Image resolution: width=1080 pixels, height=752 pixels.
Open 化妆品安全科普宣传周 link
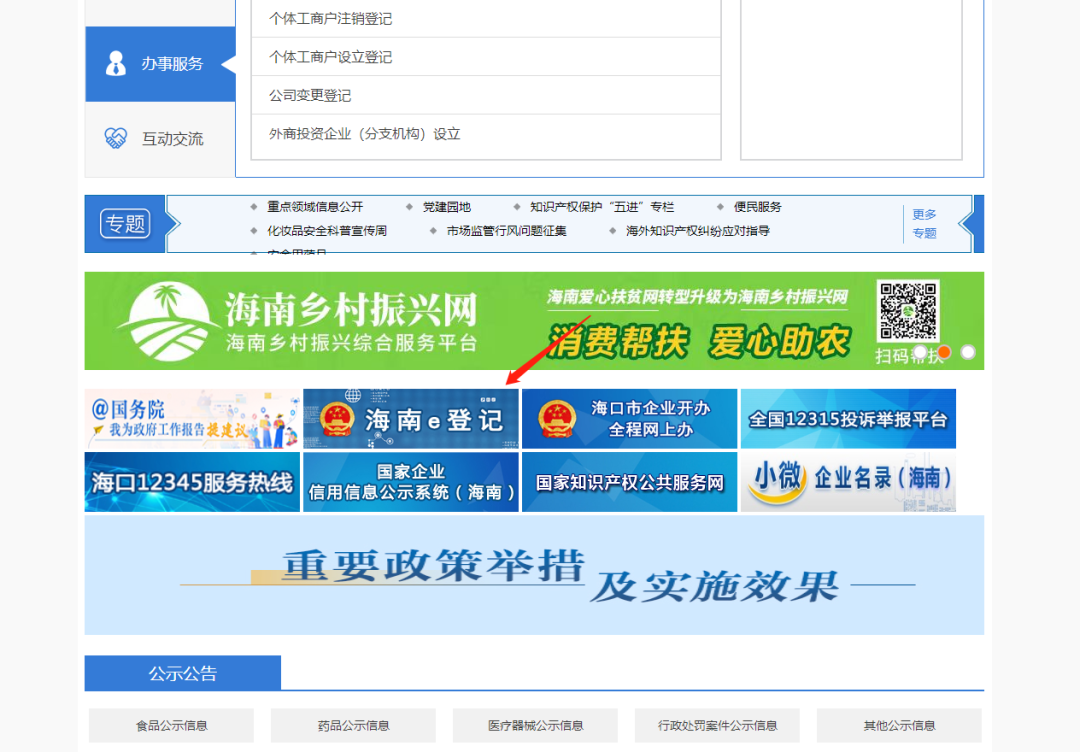tap(326, 231)
